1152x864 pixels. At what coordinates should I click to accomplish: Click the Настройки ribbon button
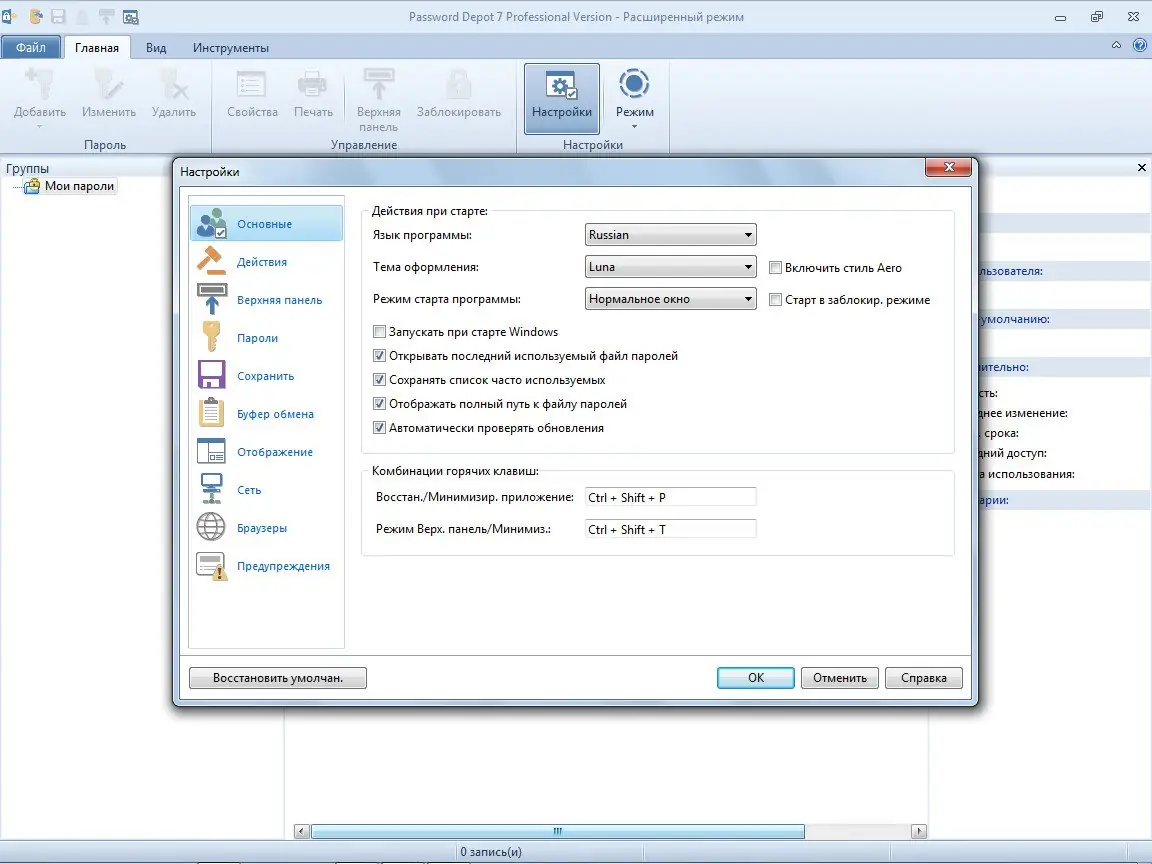tap(562, 98)
